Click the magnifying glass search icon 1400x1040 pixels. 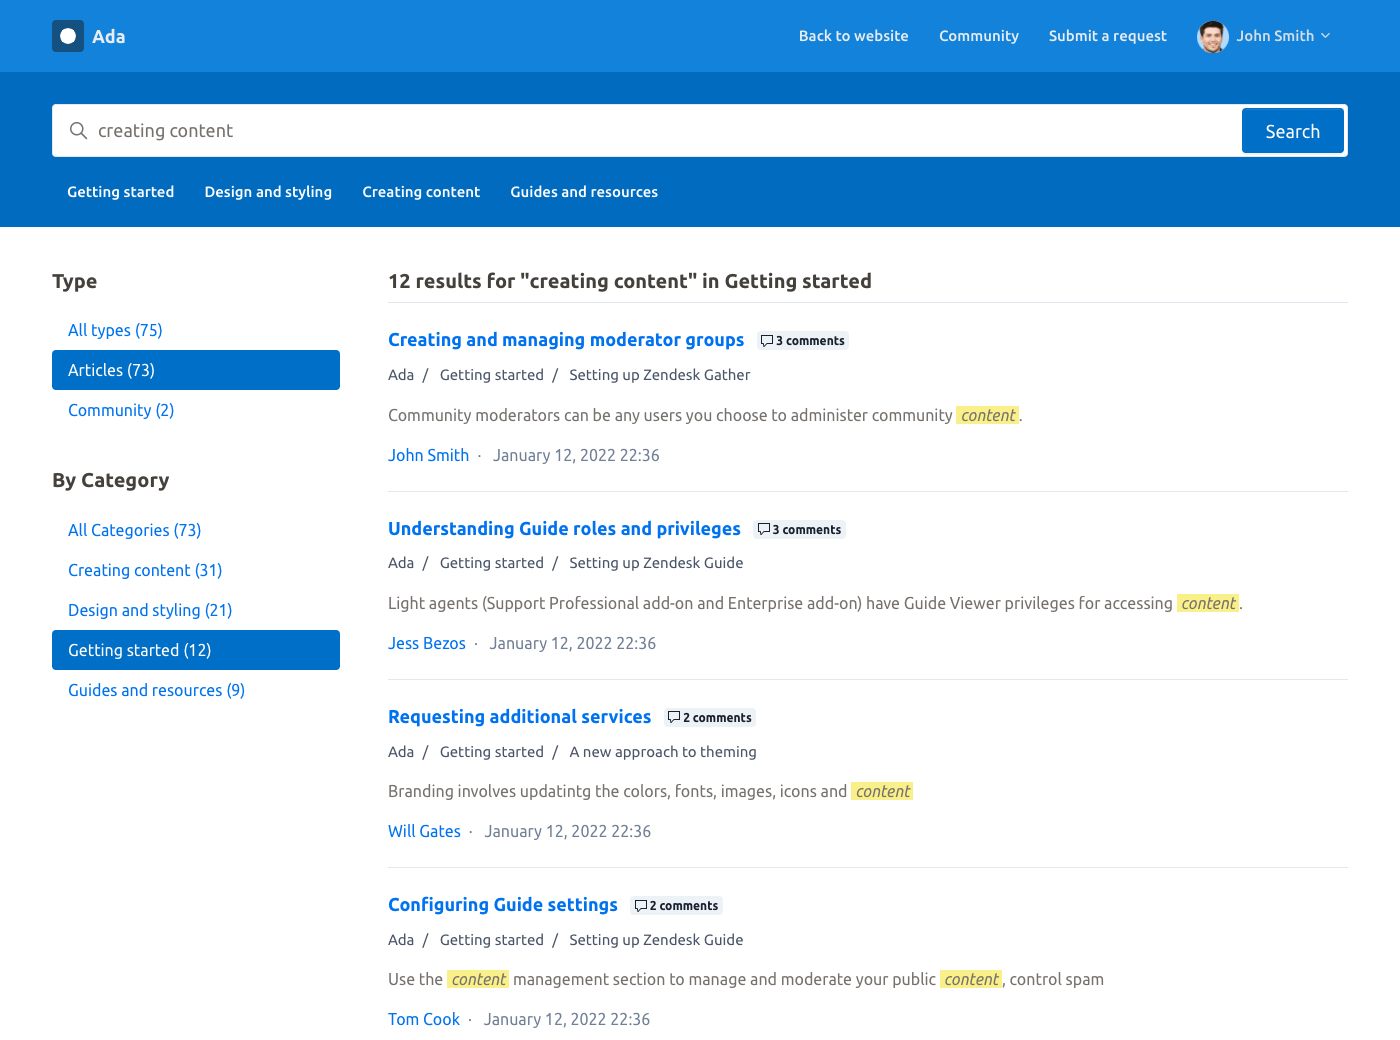point(78,131)
